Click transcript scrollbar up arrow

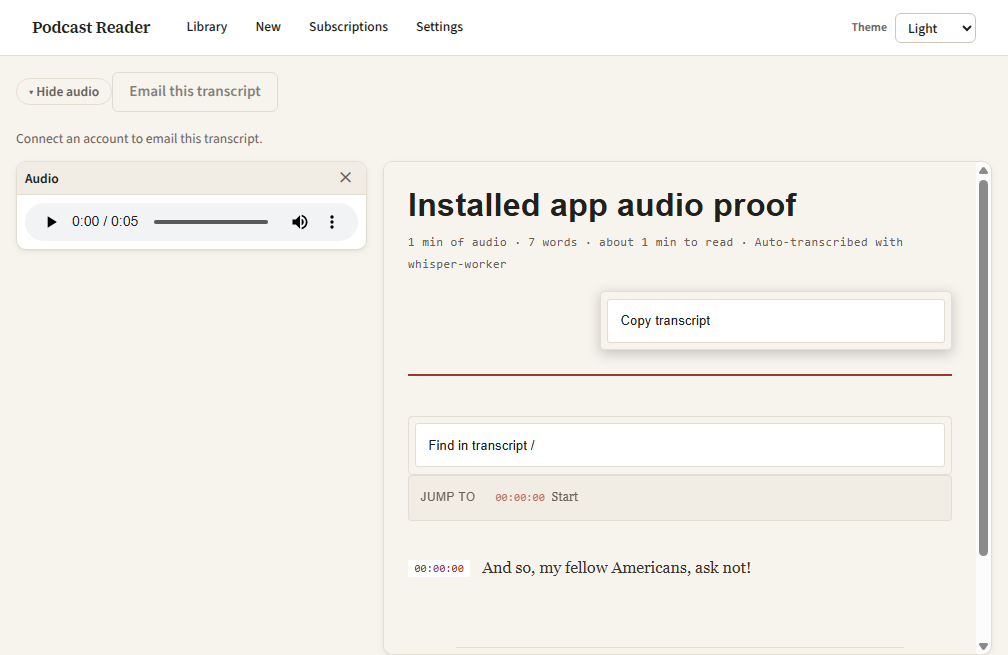(x=983, y=170)
